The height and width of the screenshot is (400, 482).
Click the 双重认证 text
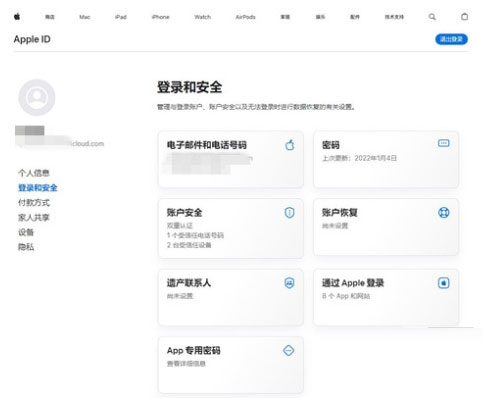pyautogui.click(x=180, y=226)
